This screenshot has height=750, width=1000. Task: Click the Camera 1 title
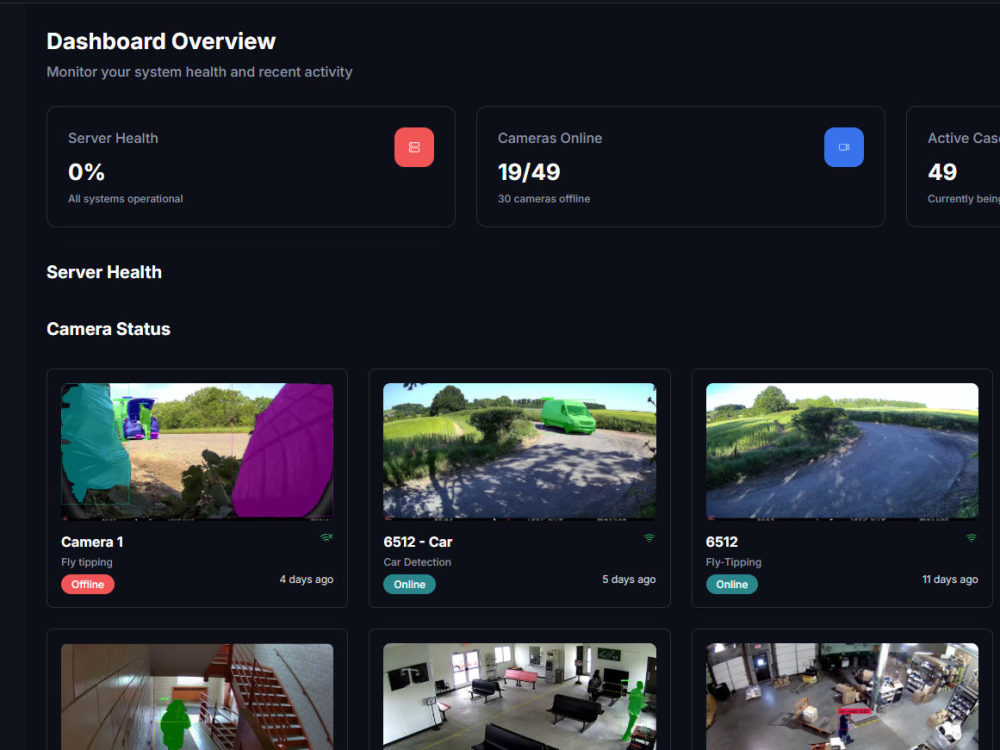(x=92, y=542)
